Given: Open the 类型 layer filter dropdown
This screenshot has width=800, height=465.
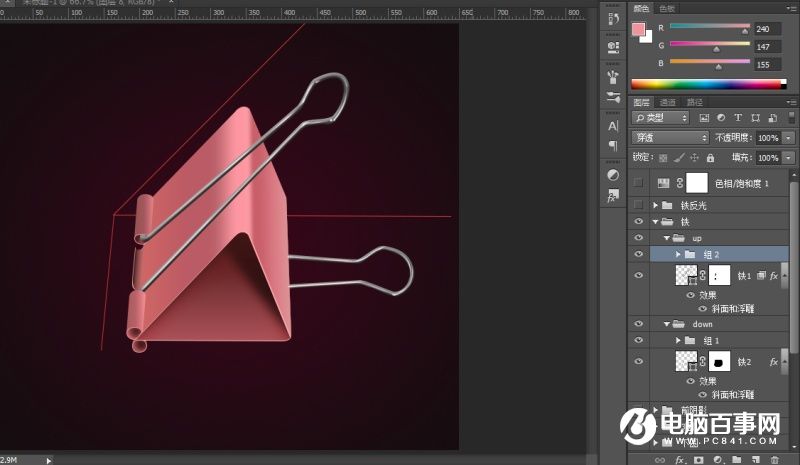Looking at the screenshot, I should (x=661, y=118).
